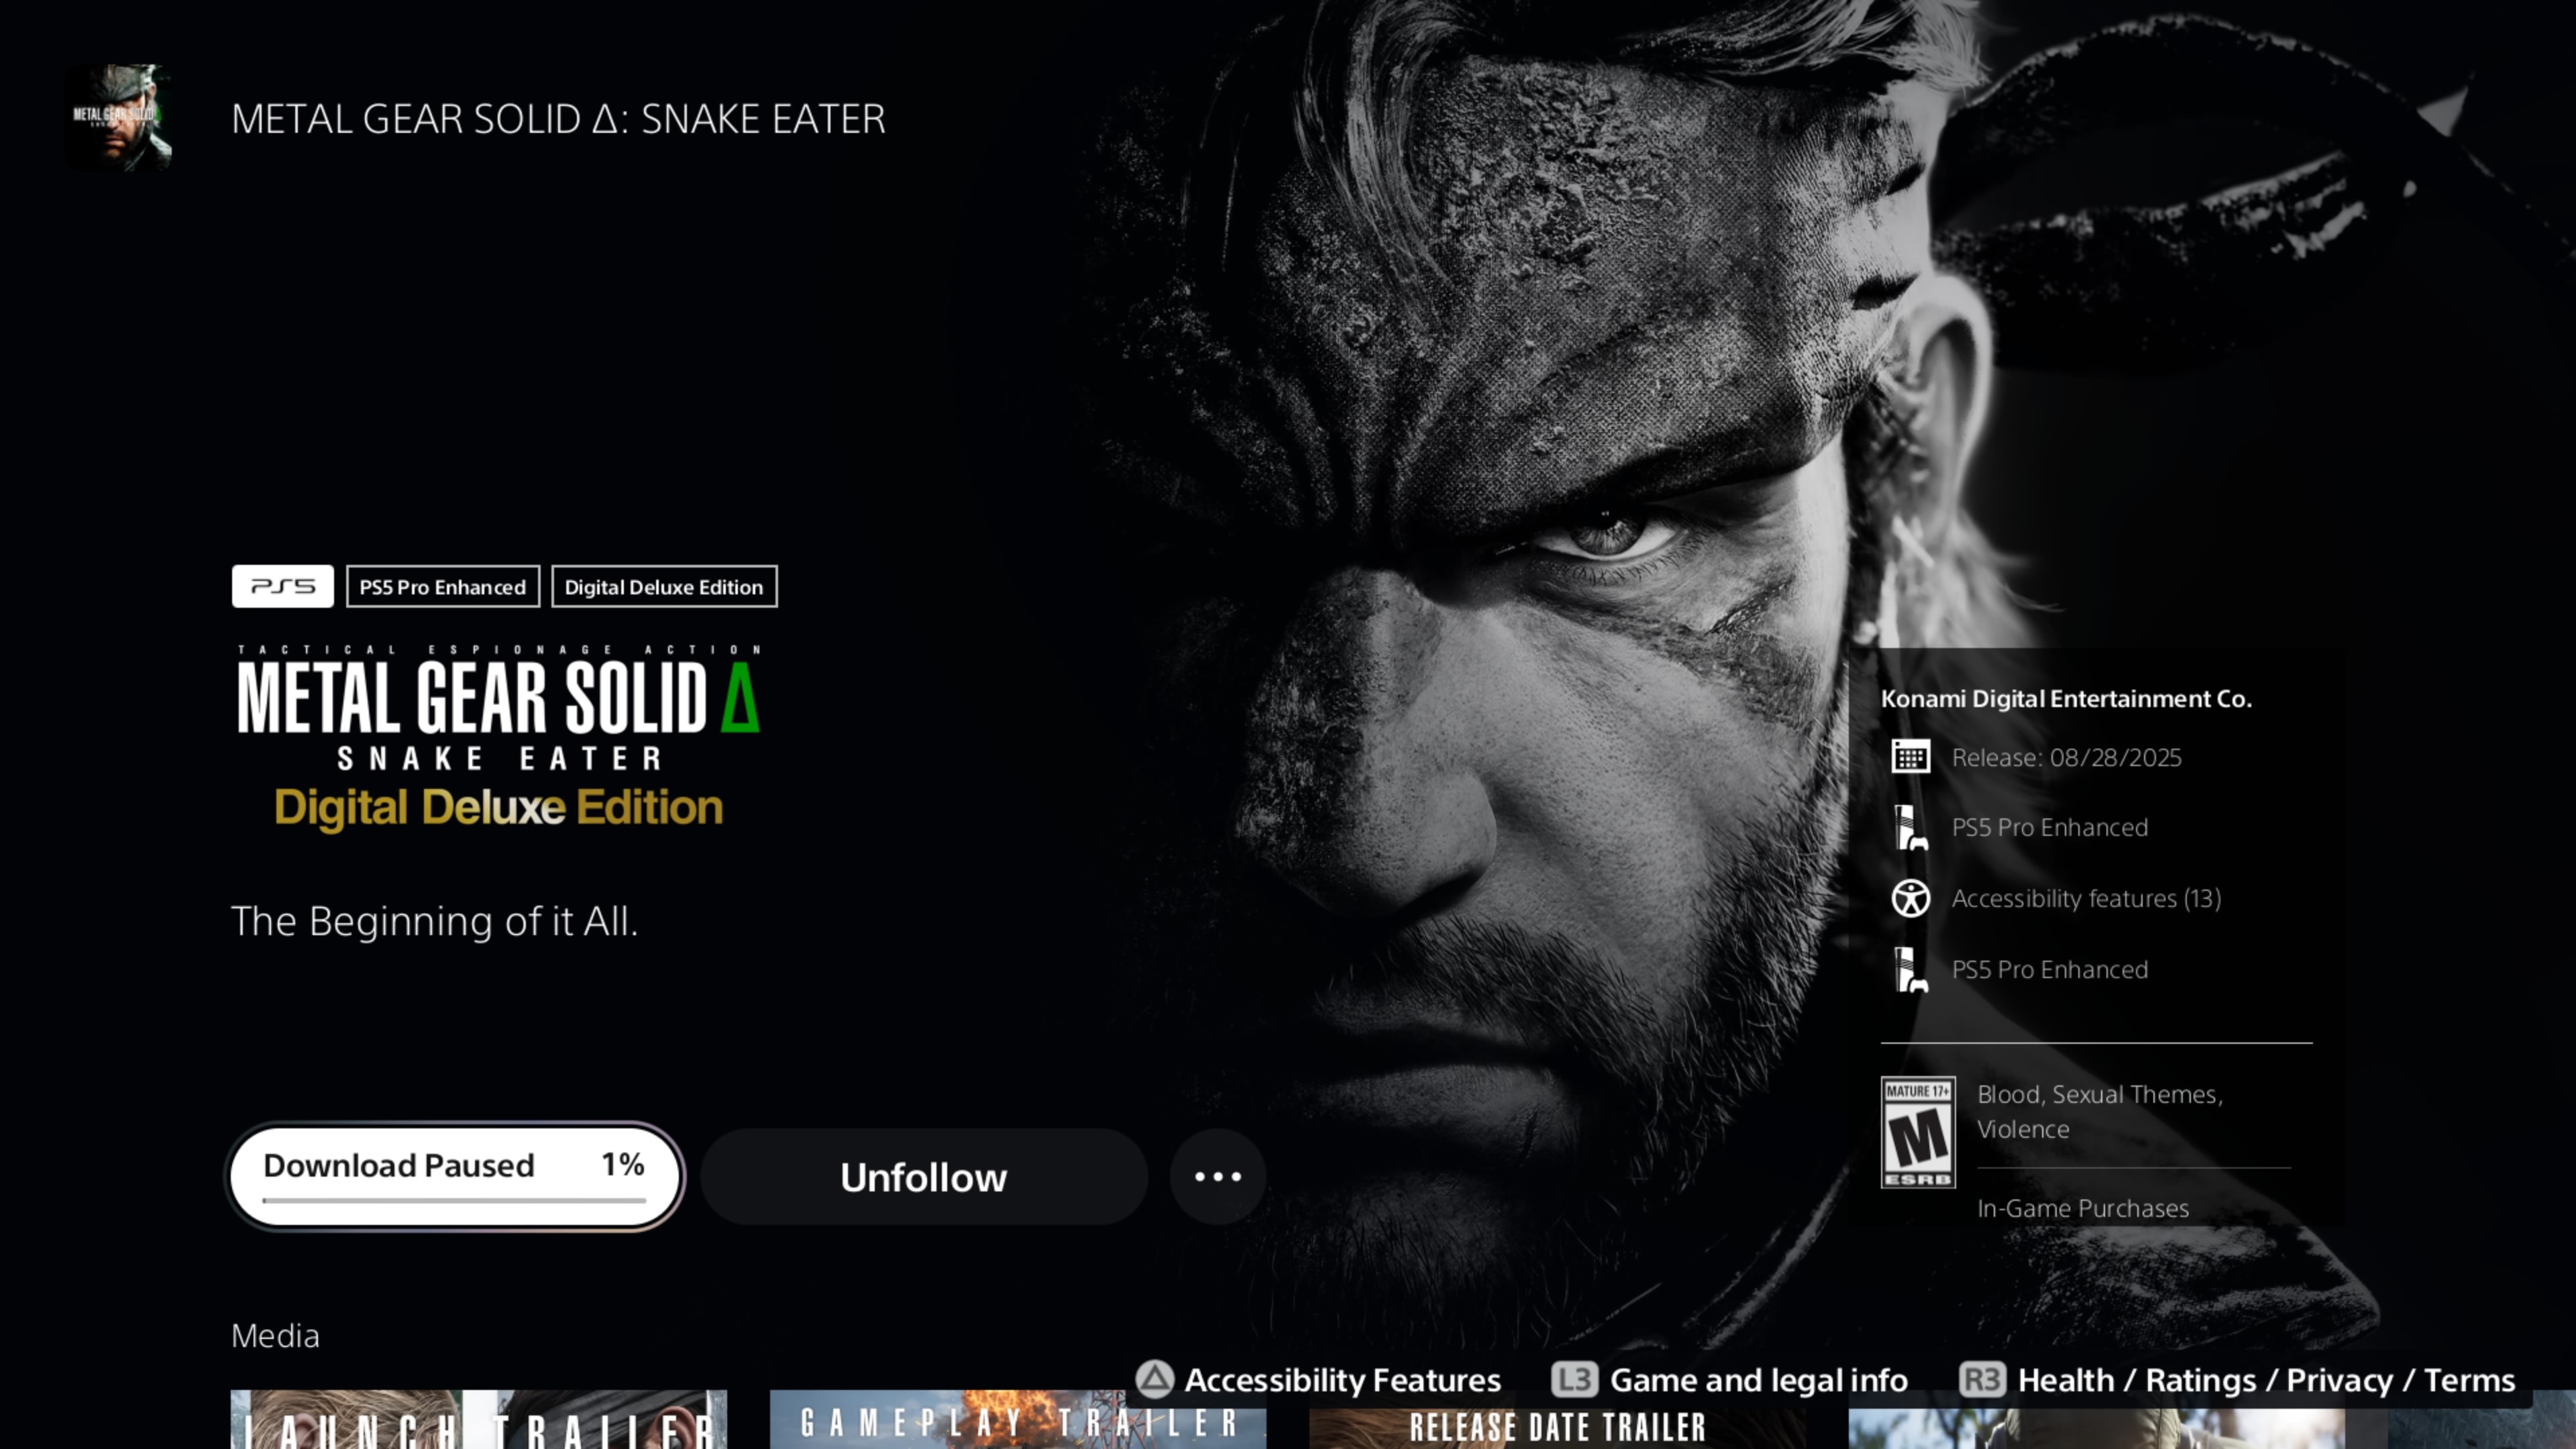Click the release date calendar icon
This screenshot has width=2576, height=1449.
click(x=1910, y=757)
